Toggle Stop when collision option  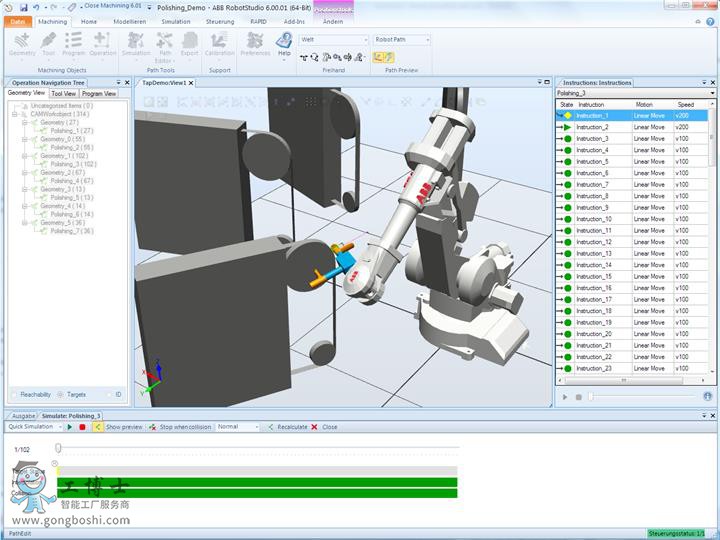click(x=185, y=427)
